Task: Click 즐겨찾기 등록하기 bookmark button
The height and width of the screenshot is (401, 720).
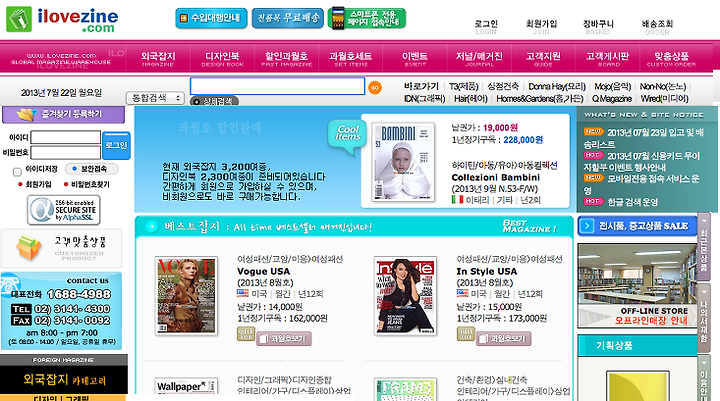Action: [x=63, y=115]
